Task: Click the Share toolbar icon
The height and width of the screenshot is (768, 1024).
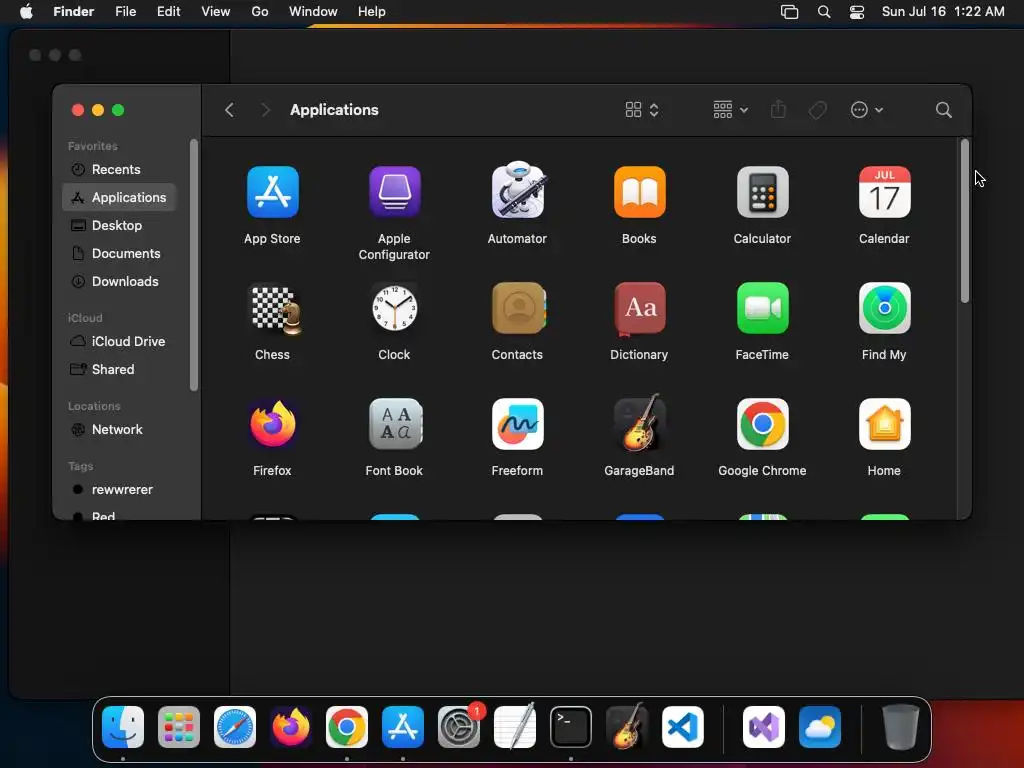Action: point(778,110)
